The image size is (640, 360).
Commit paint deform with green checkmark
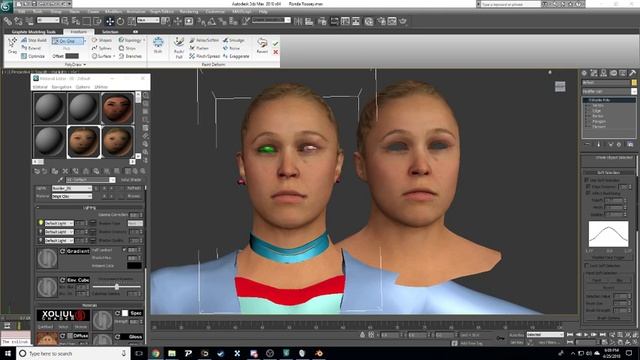276,43
